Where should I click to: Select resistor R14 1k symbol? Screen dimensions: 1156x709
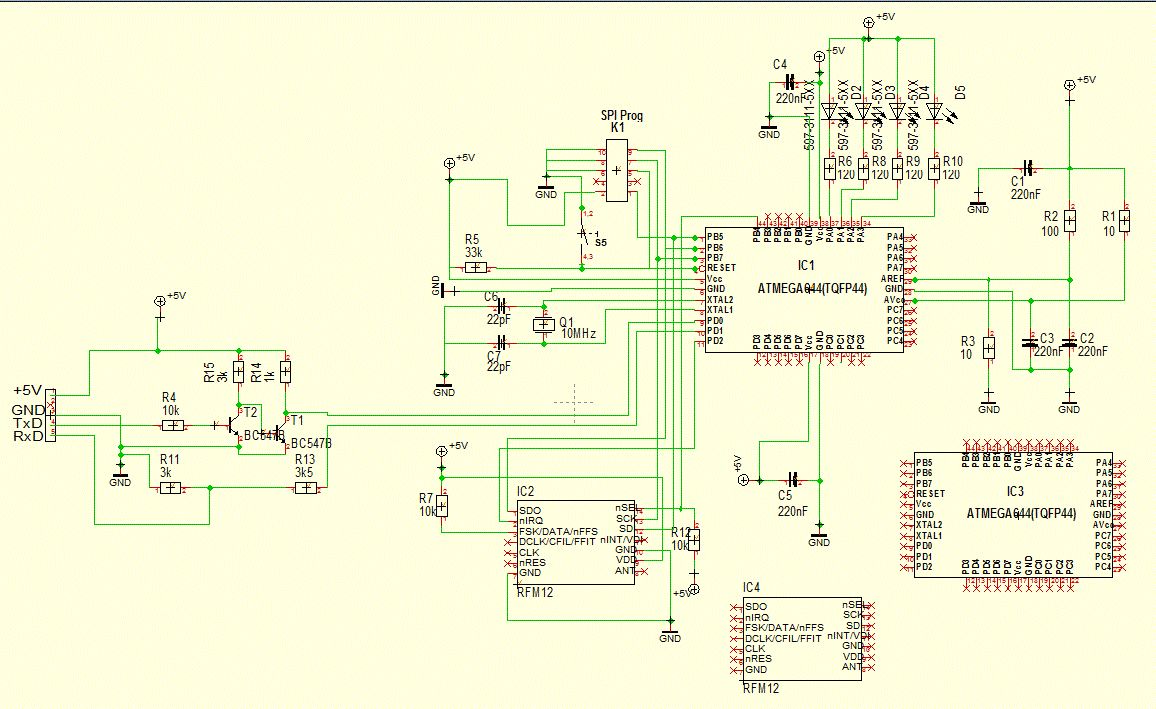286,371
